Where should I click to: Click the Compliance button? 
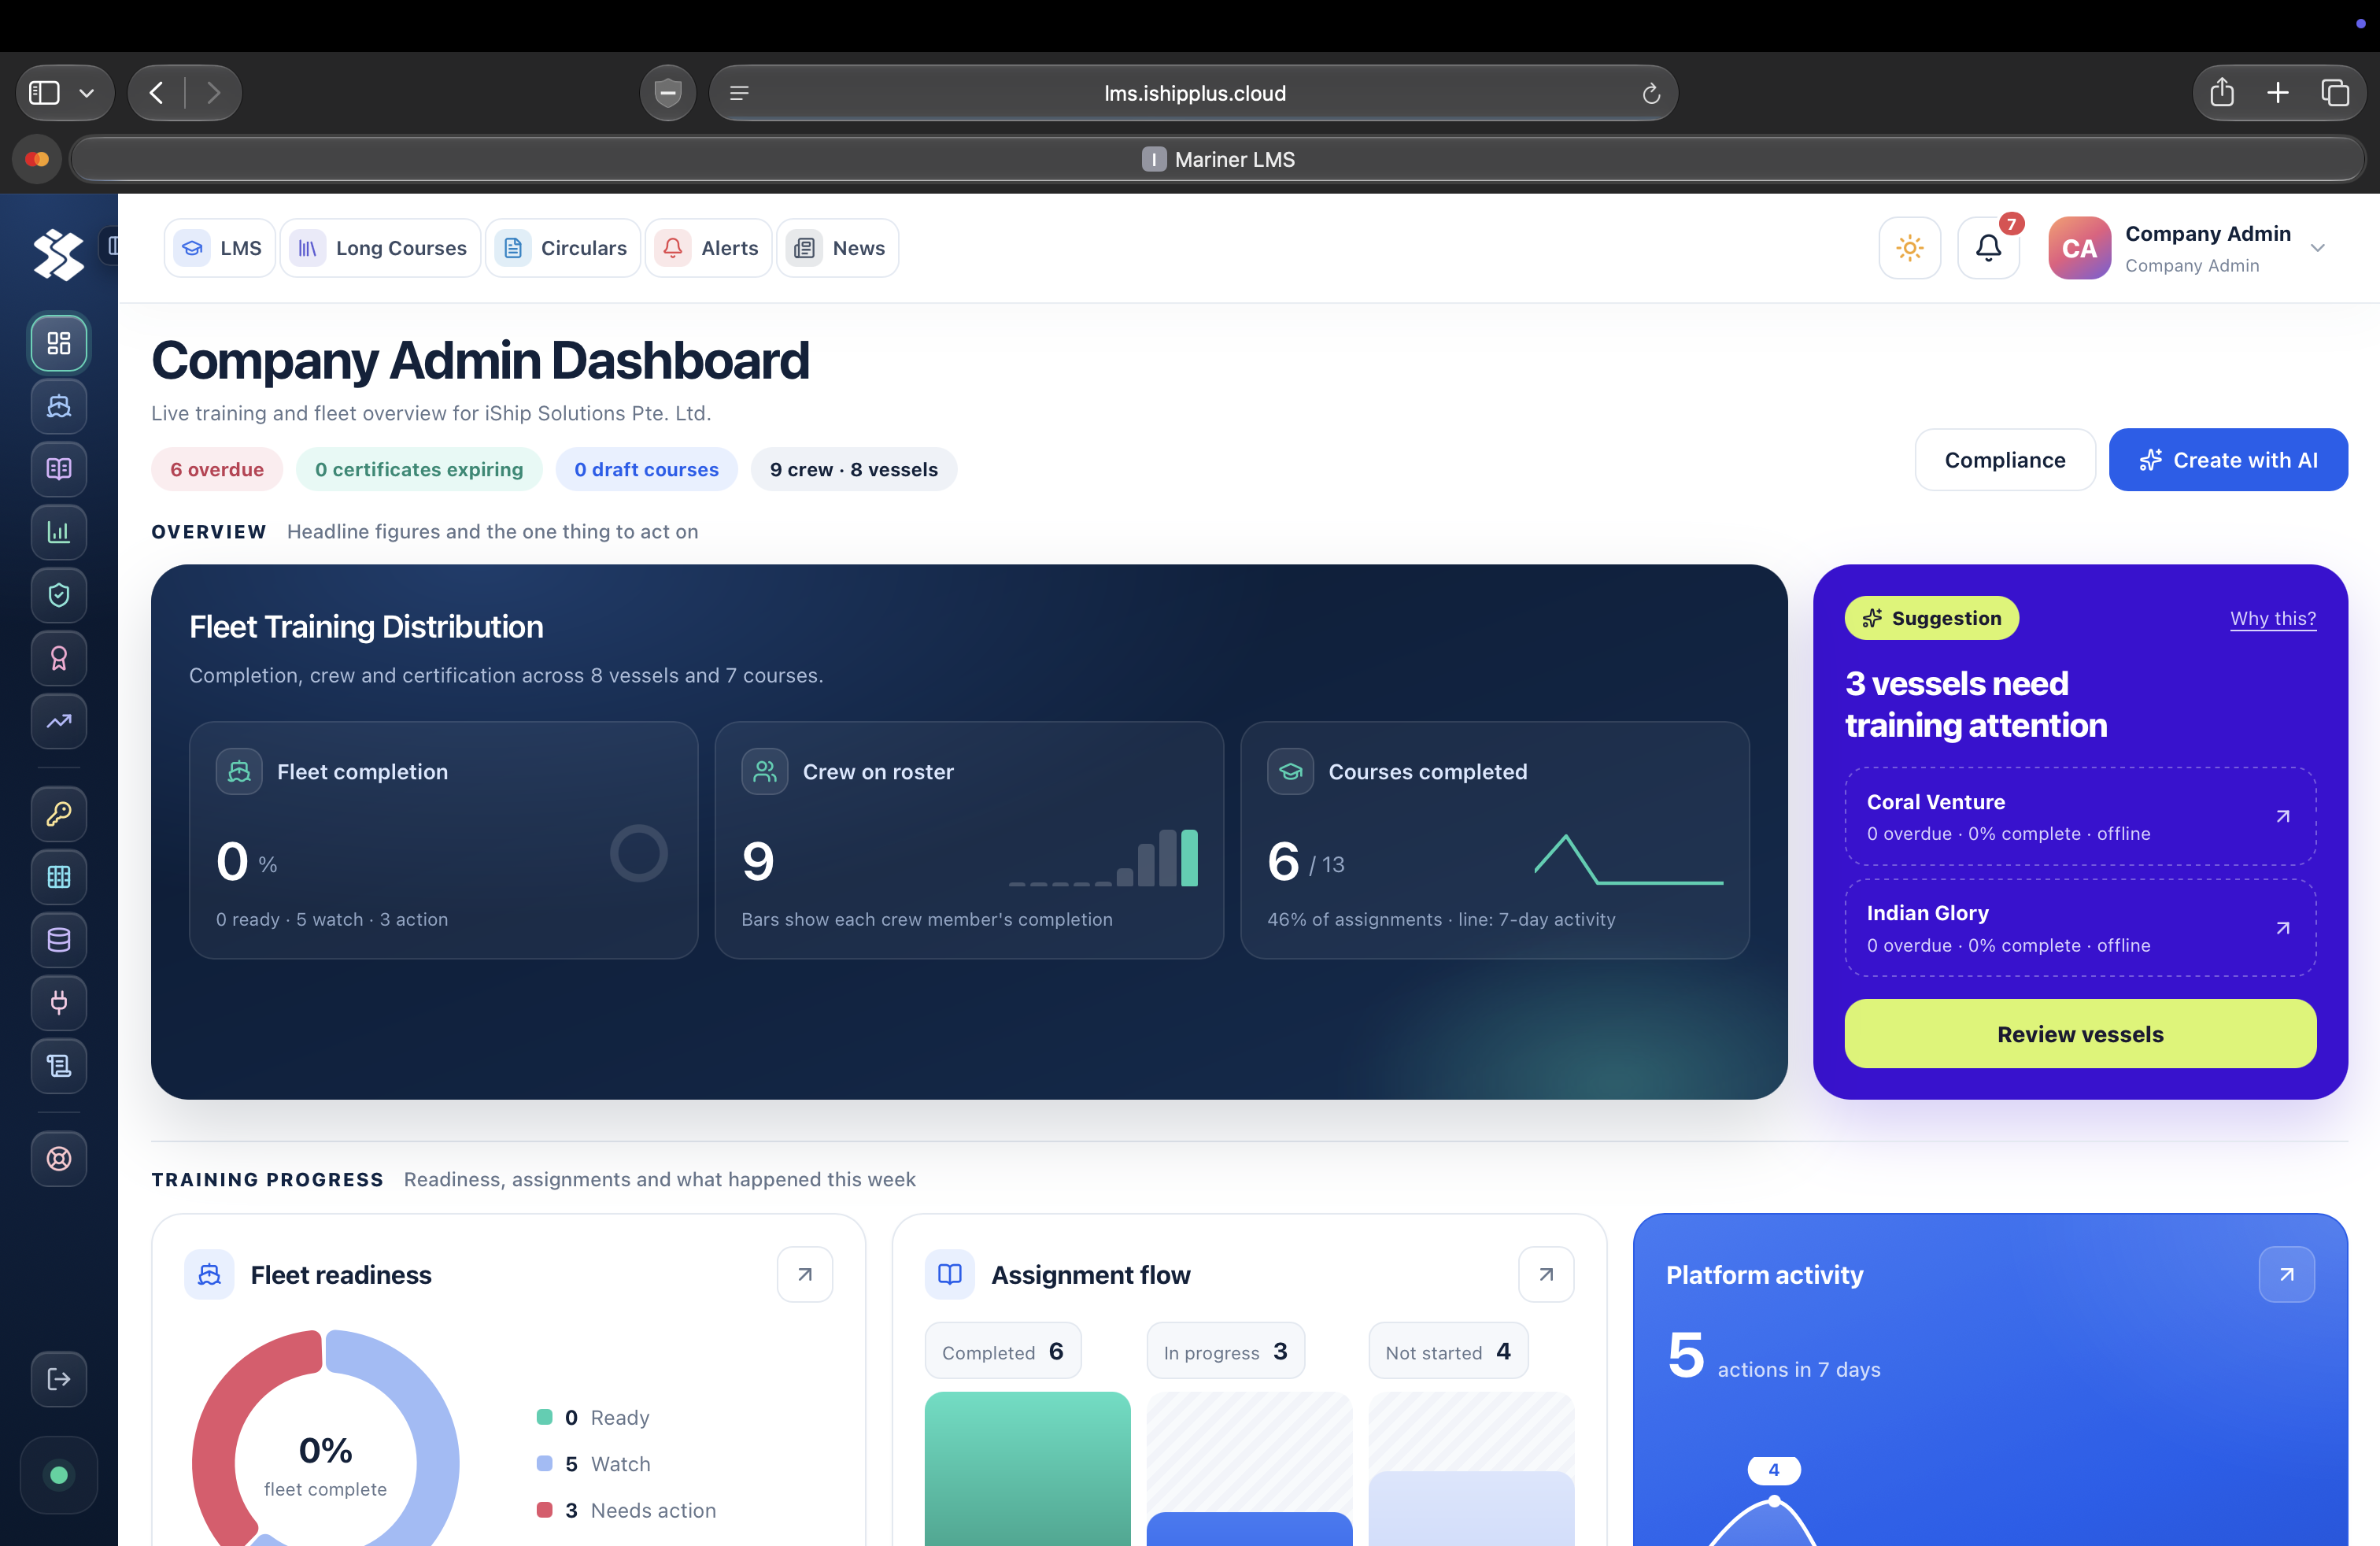click(2005, 460)
